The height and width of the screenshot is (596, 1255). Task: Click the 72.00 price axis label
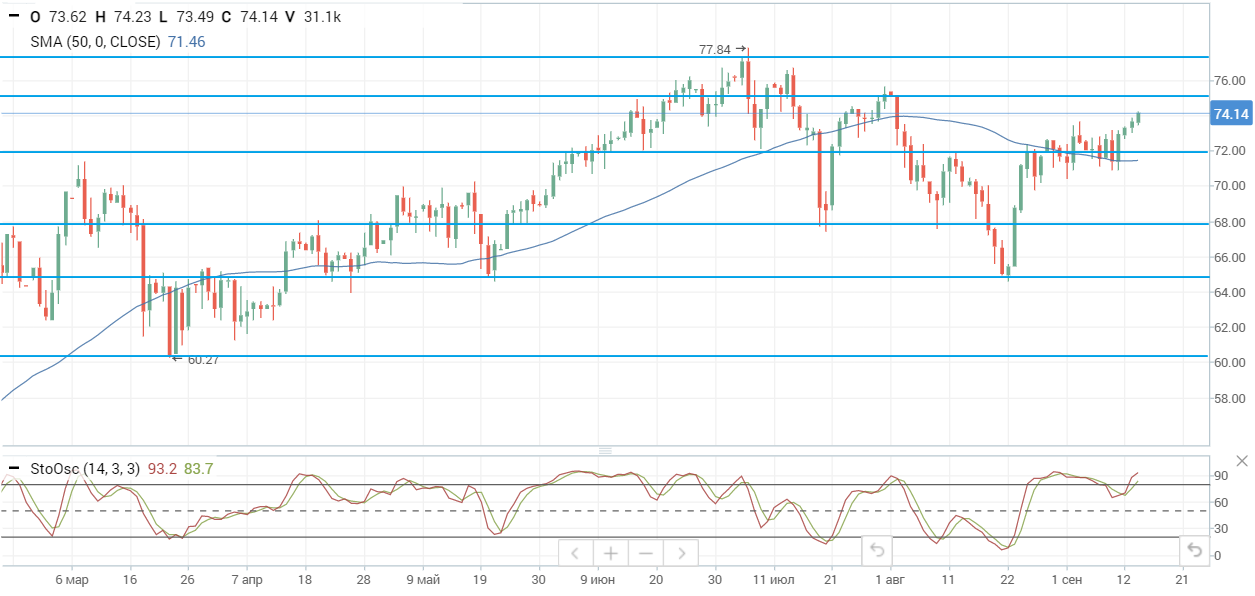[1229, 150]
